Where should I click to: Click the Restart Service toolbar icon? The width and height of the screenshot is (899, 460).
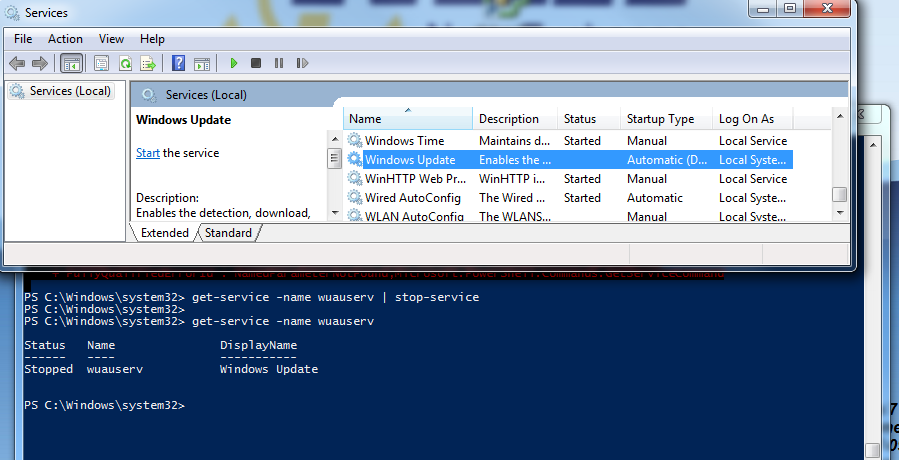click(x=302, y=63)
